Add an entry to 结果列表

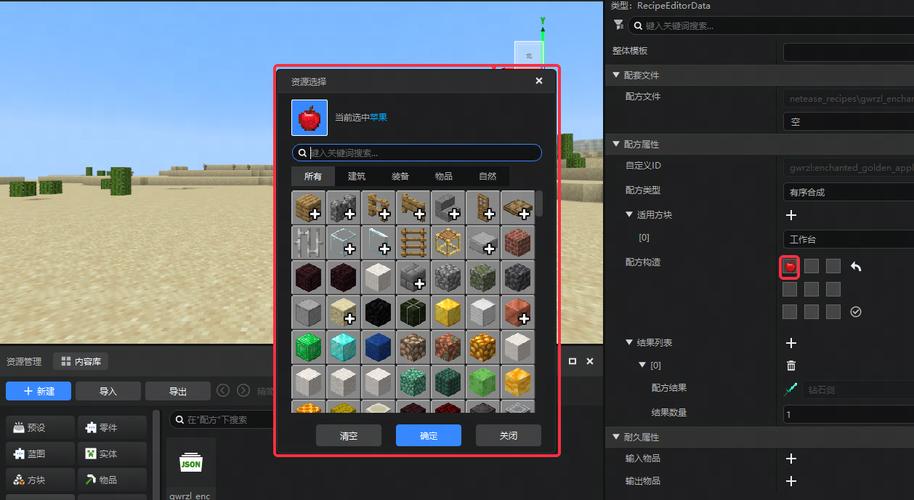[x=791, y=343]
